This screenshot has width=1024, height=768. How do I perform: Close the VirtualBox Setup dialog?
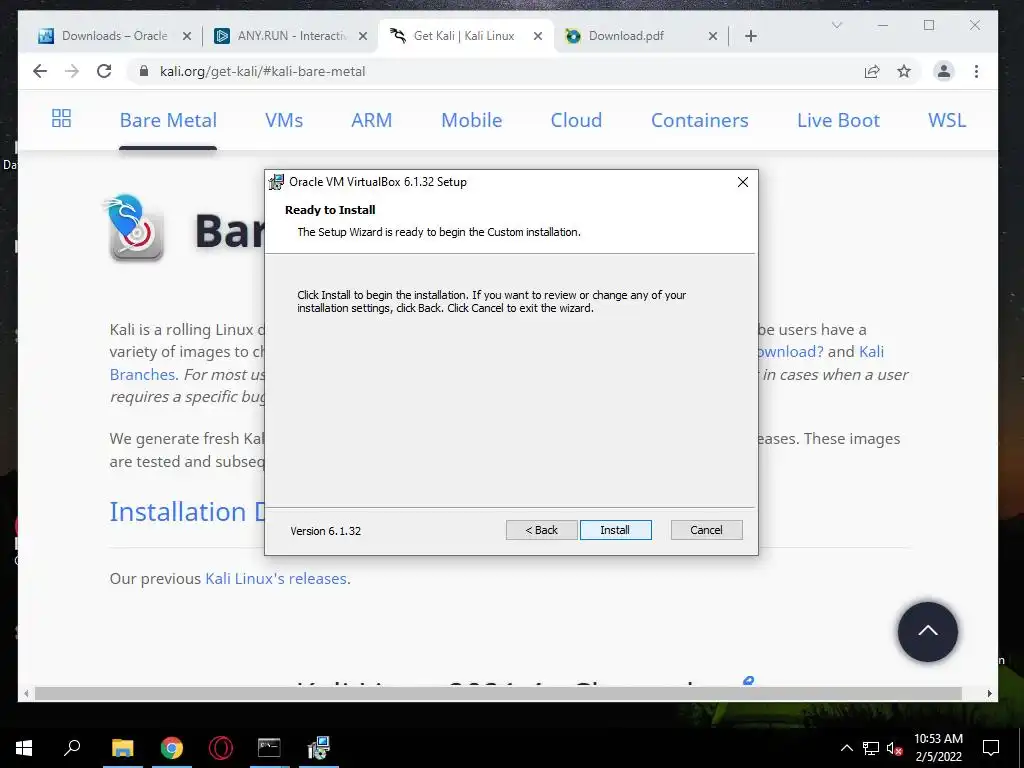[743, 182]
